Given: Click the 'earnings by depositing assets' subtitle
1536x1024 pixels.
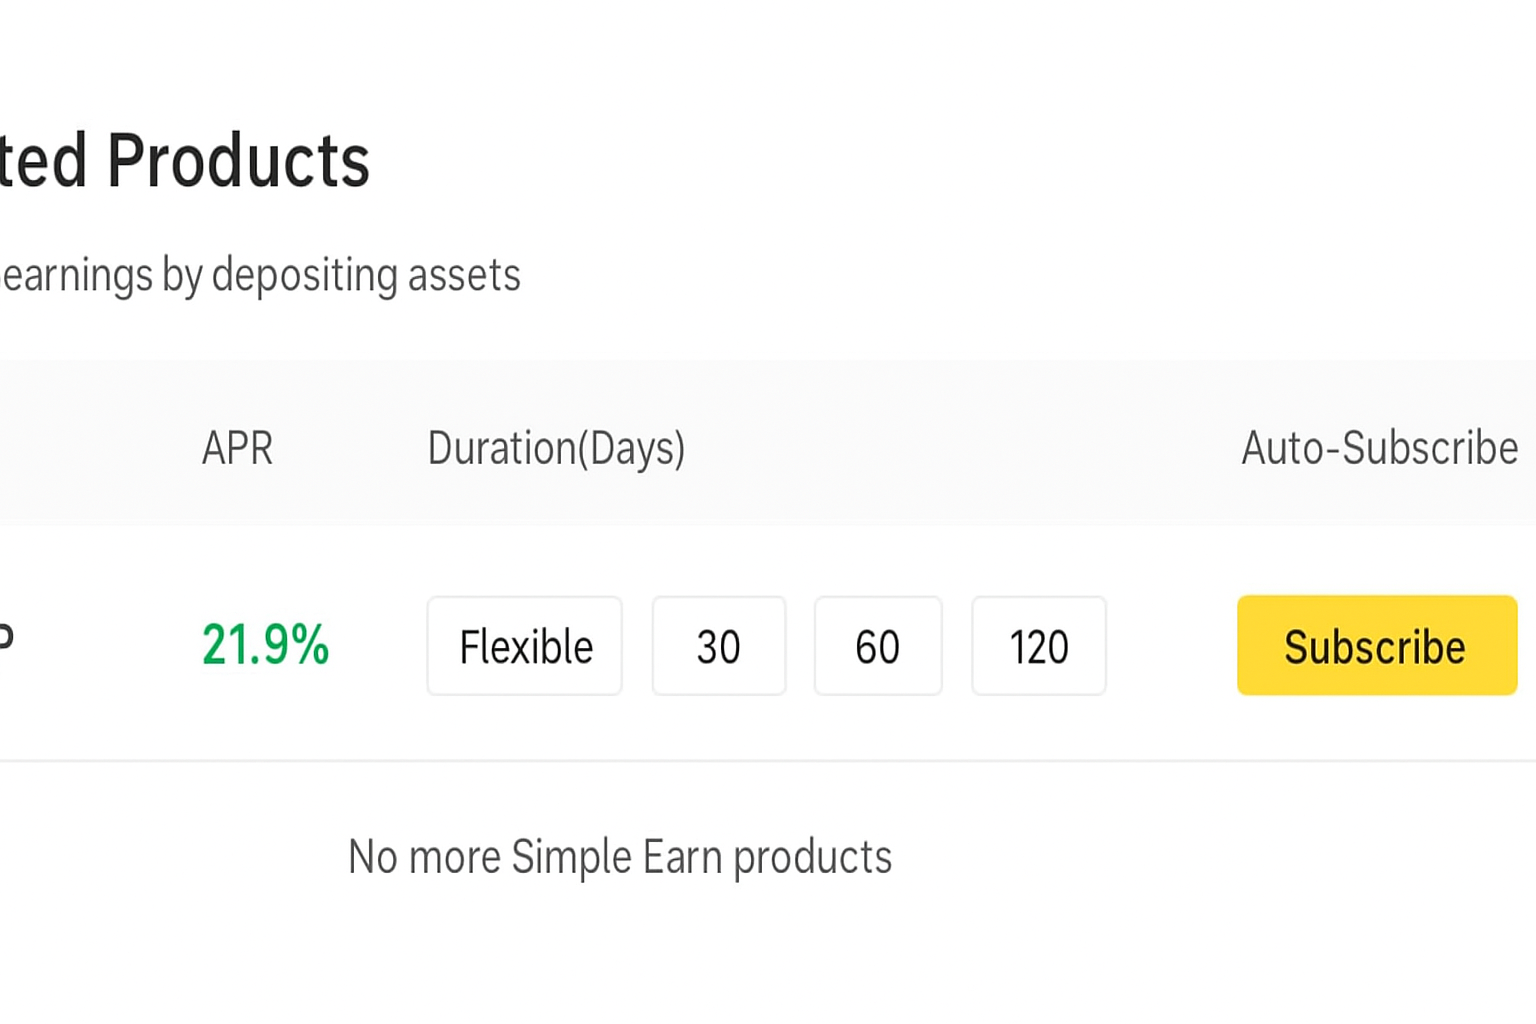Looking at the screenshot, I should tap(260, 275).
